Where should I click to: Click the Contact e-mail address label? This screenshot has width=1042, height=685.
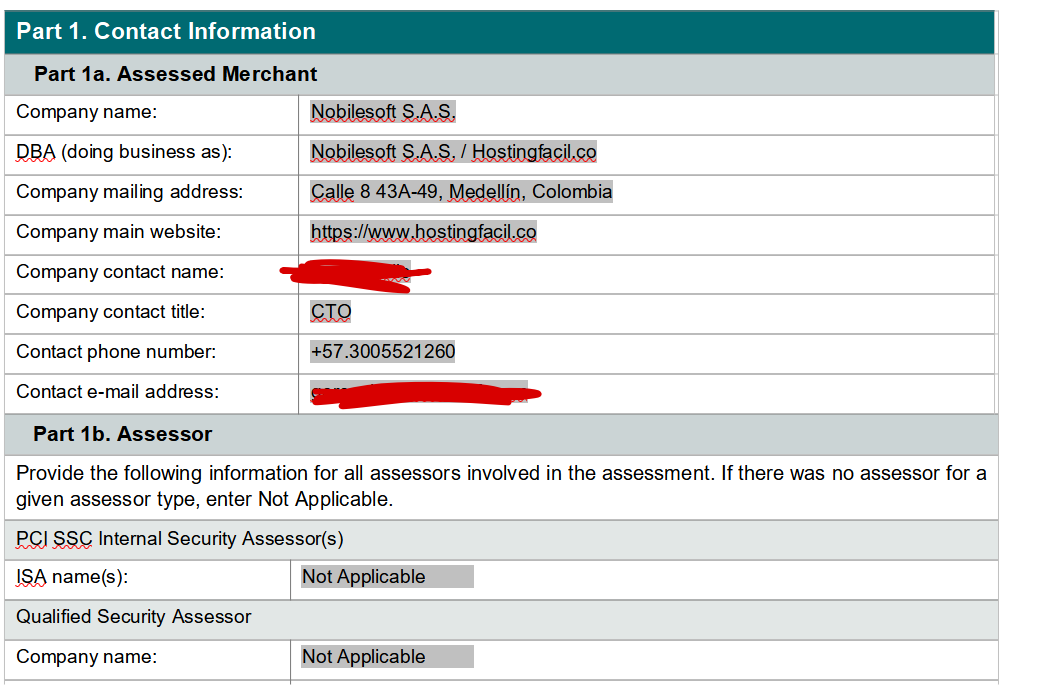118,392
